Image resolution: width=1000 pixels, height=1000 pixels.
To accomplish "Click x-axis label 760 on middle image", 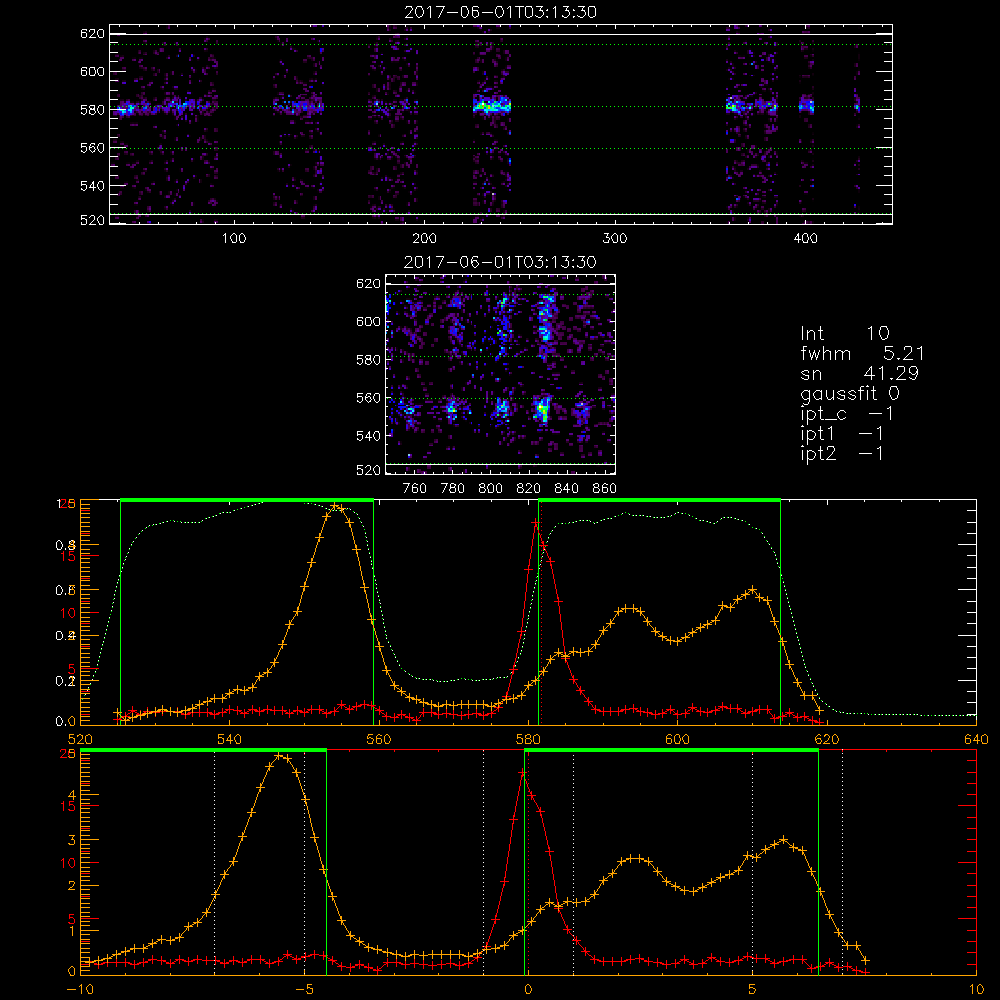I will (415, 489).
